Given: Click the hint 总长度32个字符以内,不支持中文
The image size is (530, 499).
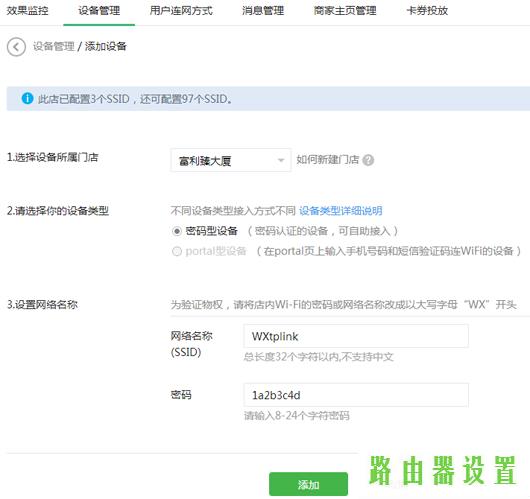Looking at the screenshot, I should pyautogui.click(x=318, y=357).
